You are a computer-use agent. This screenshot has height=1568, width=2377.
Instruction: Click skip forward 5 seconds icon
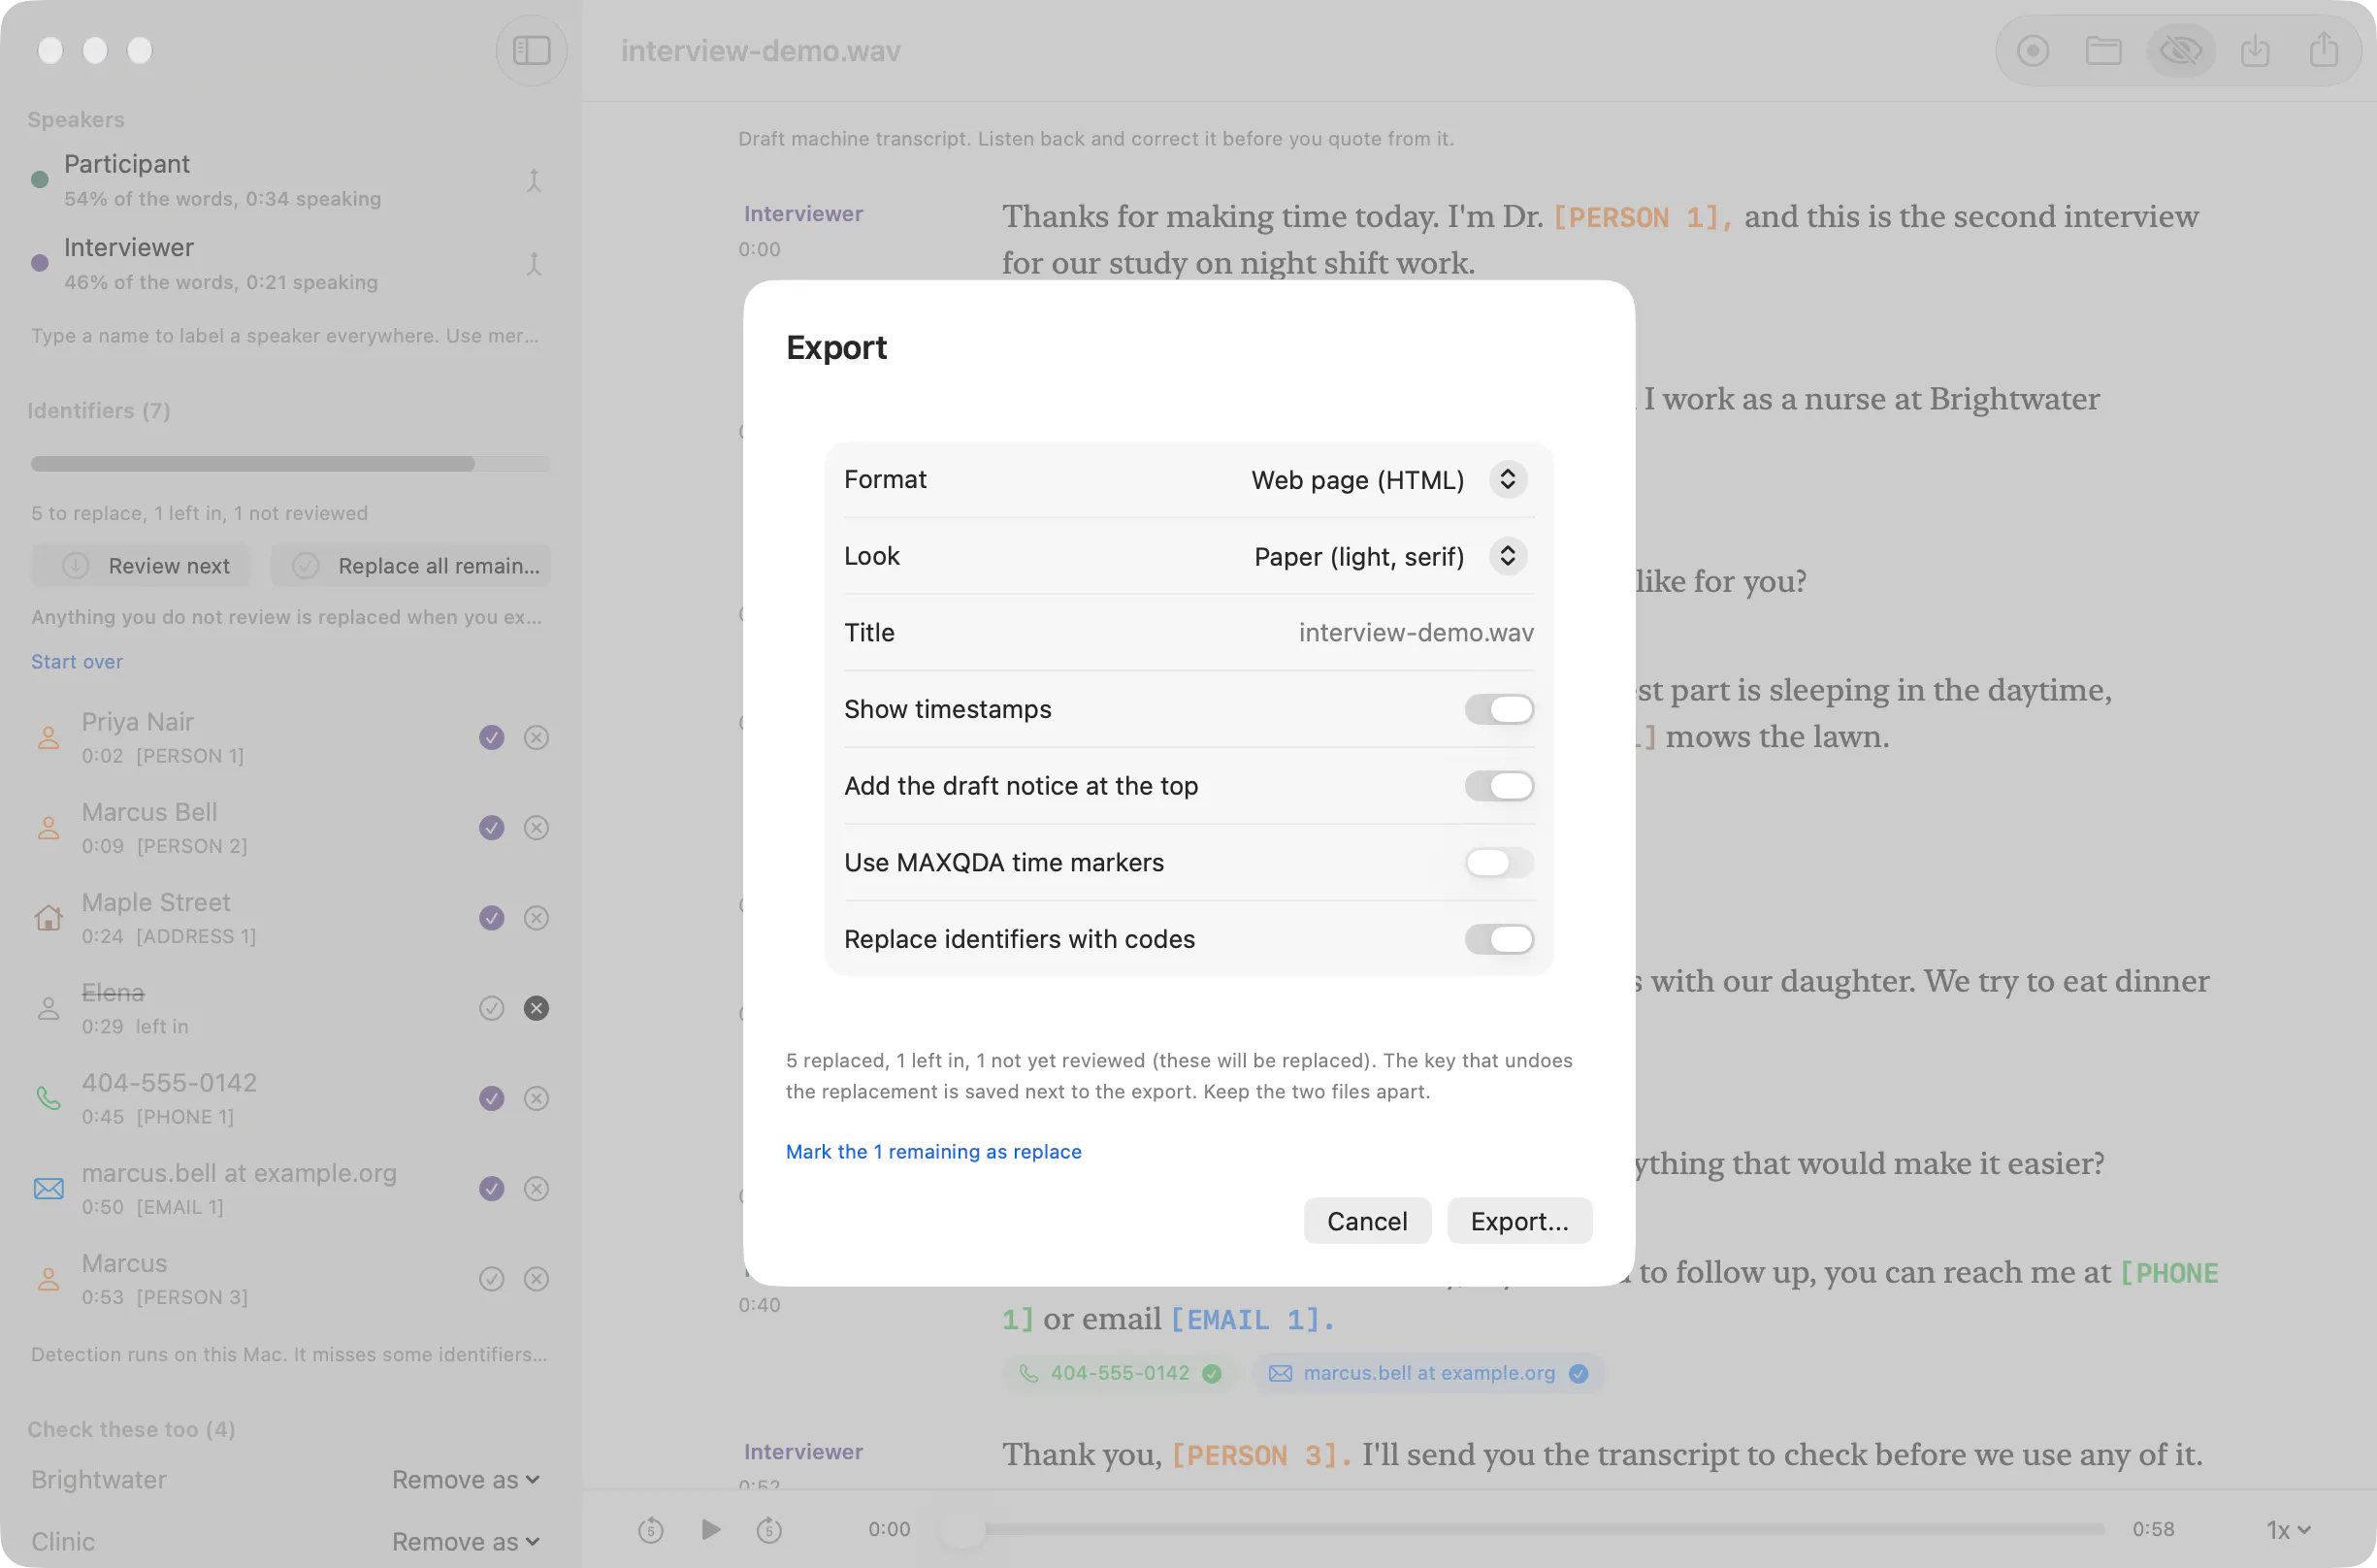pos(768,1530)
